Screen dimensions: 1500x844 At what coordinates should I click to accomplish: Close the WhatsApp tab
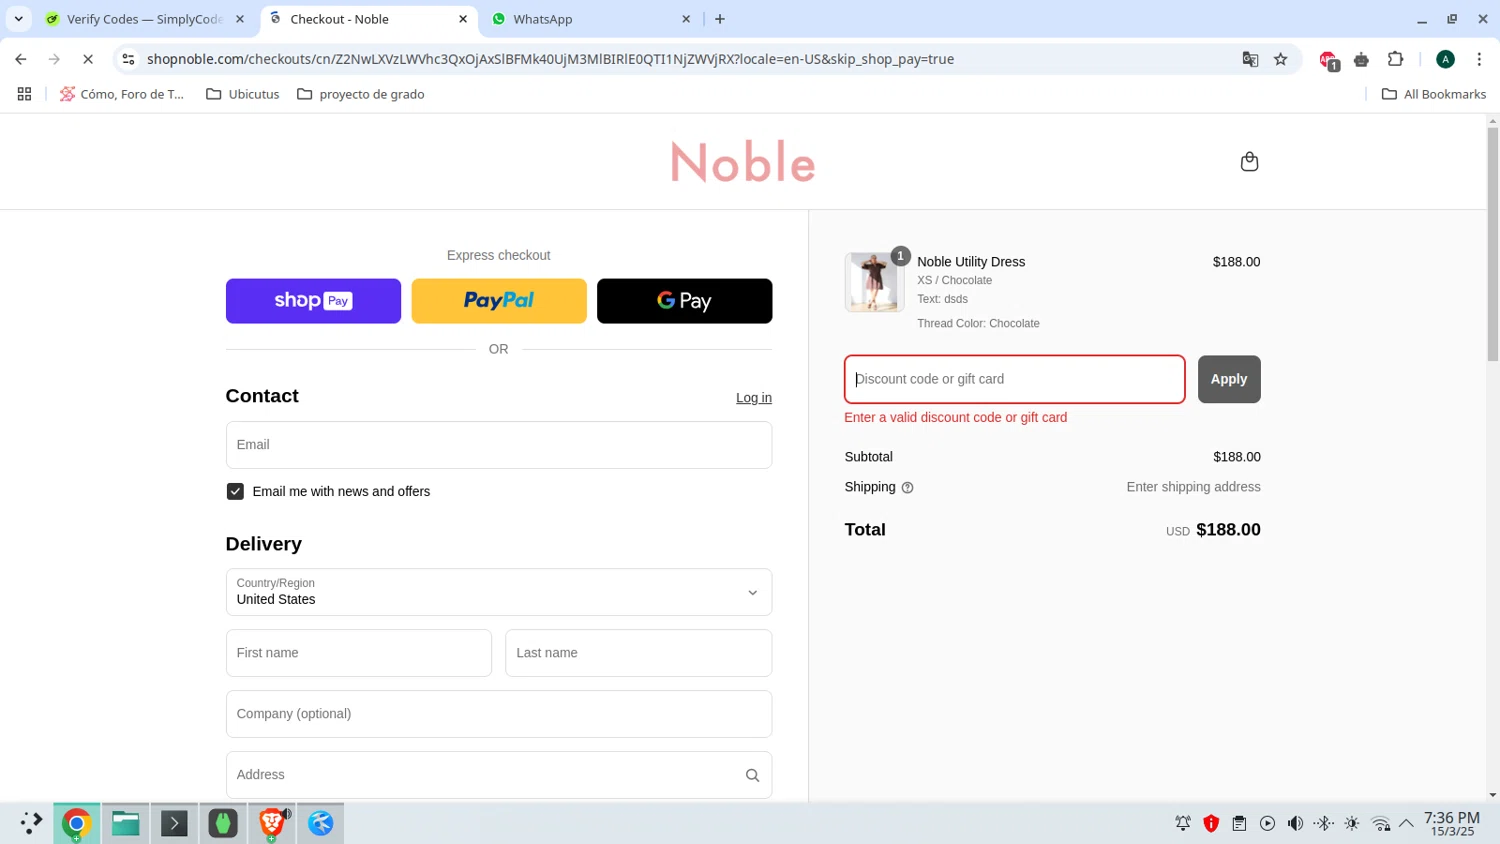686,19
